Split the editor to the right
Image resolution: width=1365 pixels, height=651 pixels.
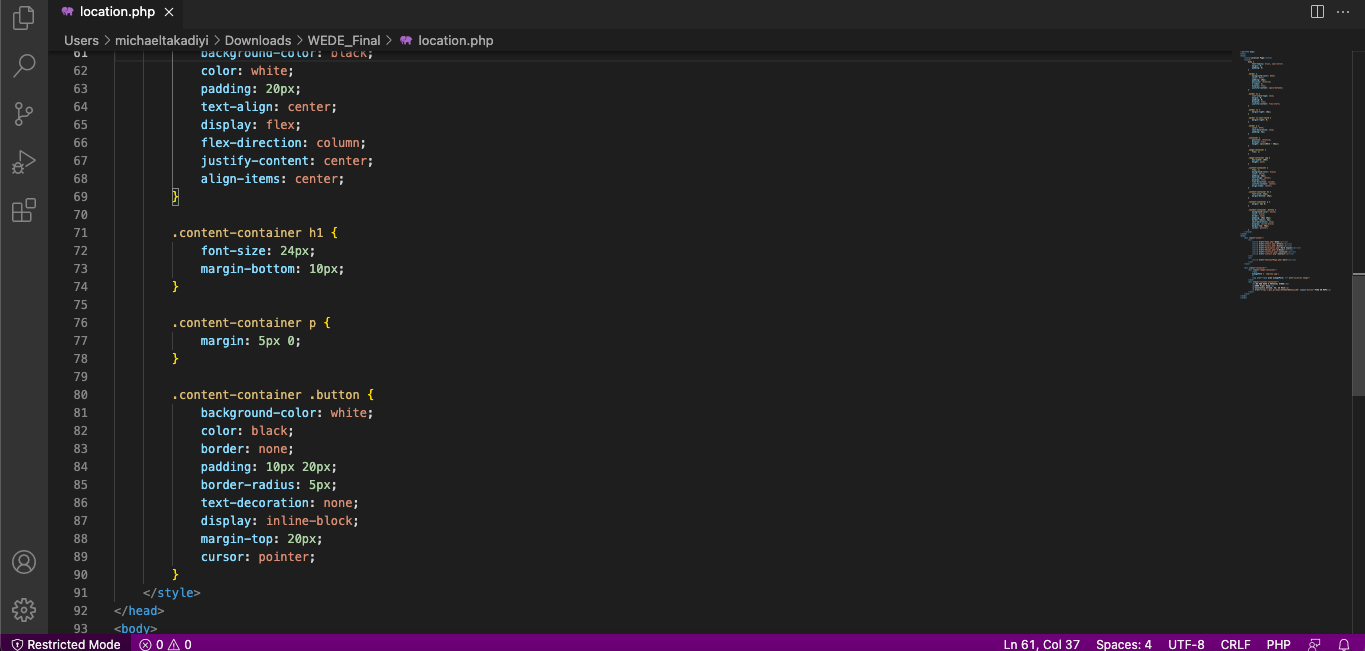[x=1317, y=12]
